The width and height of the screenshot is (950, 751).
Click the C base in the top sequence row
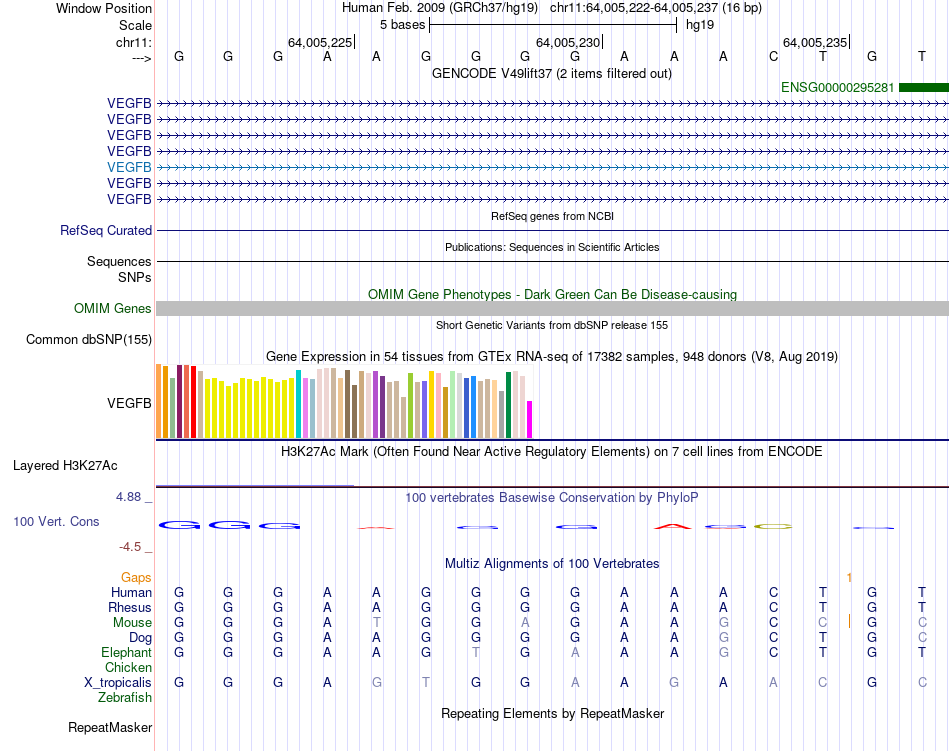coord(773,57)
